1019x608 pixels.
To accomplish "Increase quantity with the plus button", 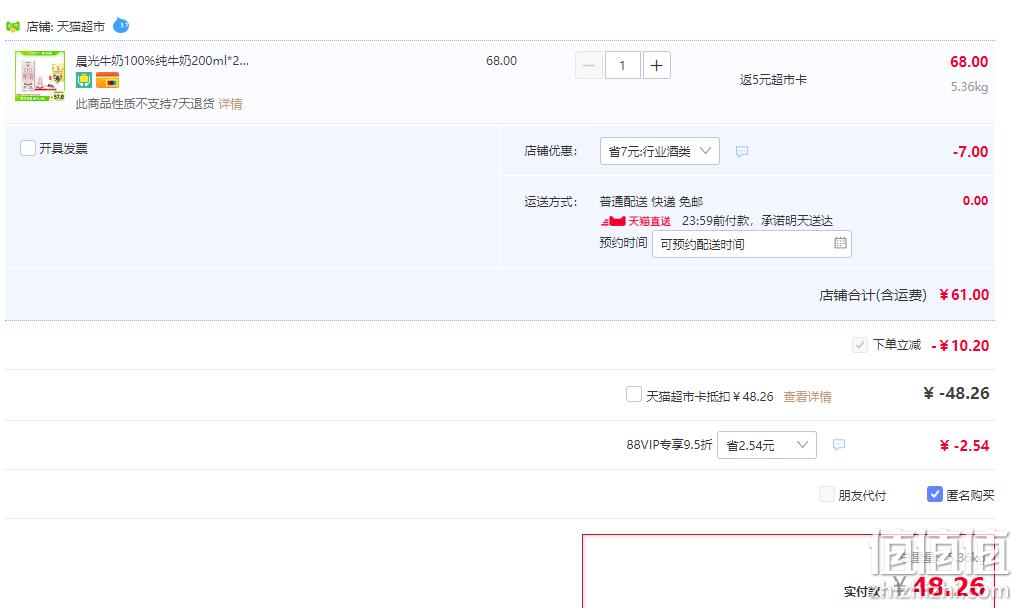I will 656,66.
